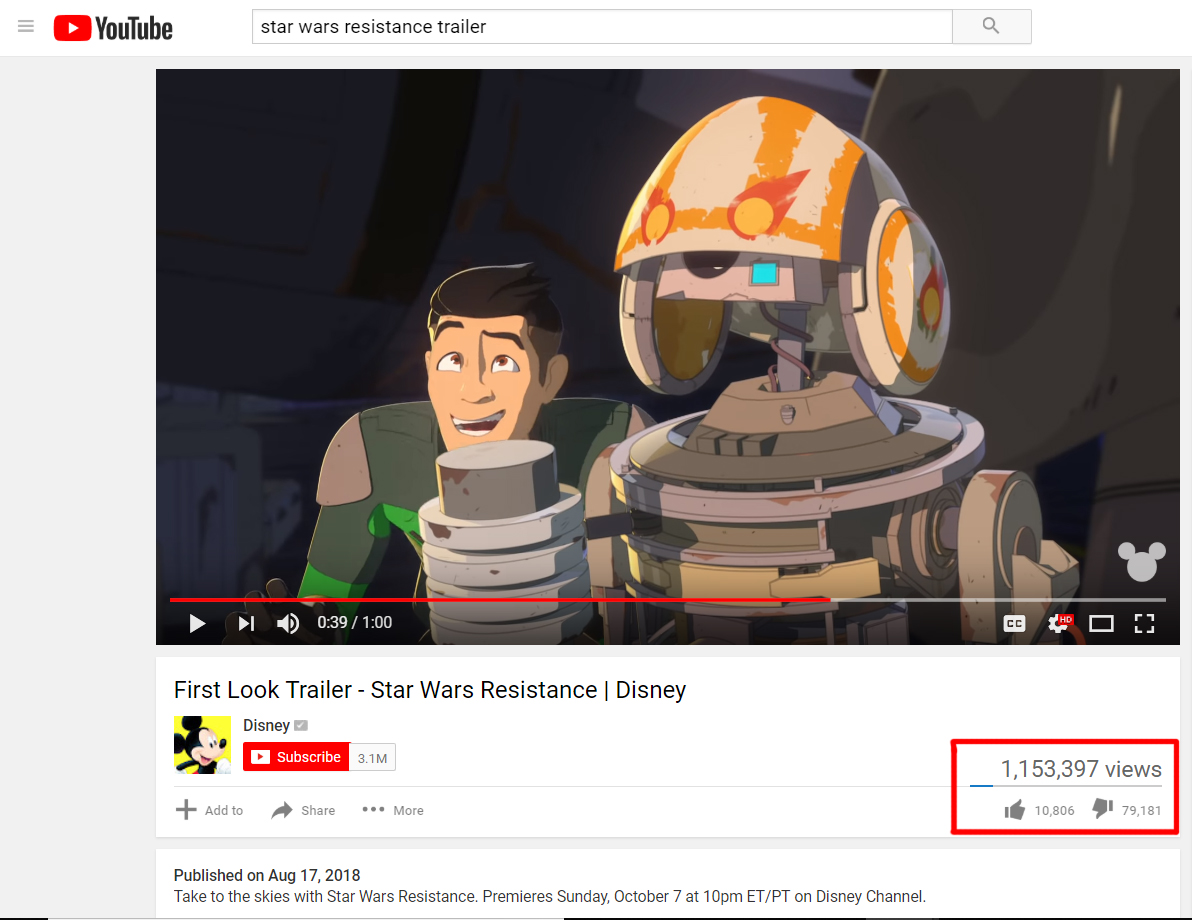Click the 1,153,397 views count

coord(1081,769)
